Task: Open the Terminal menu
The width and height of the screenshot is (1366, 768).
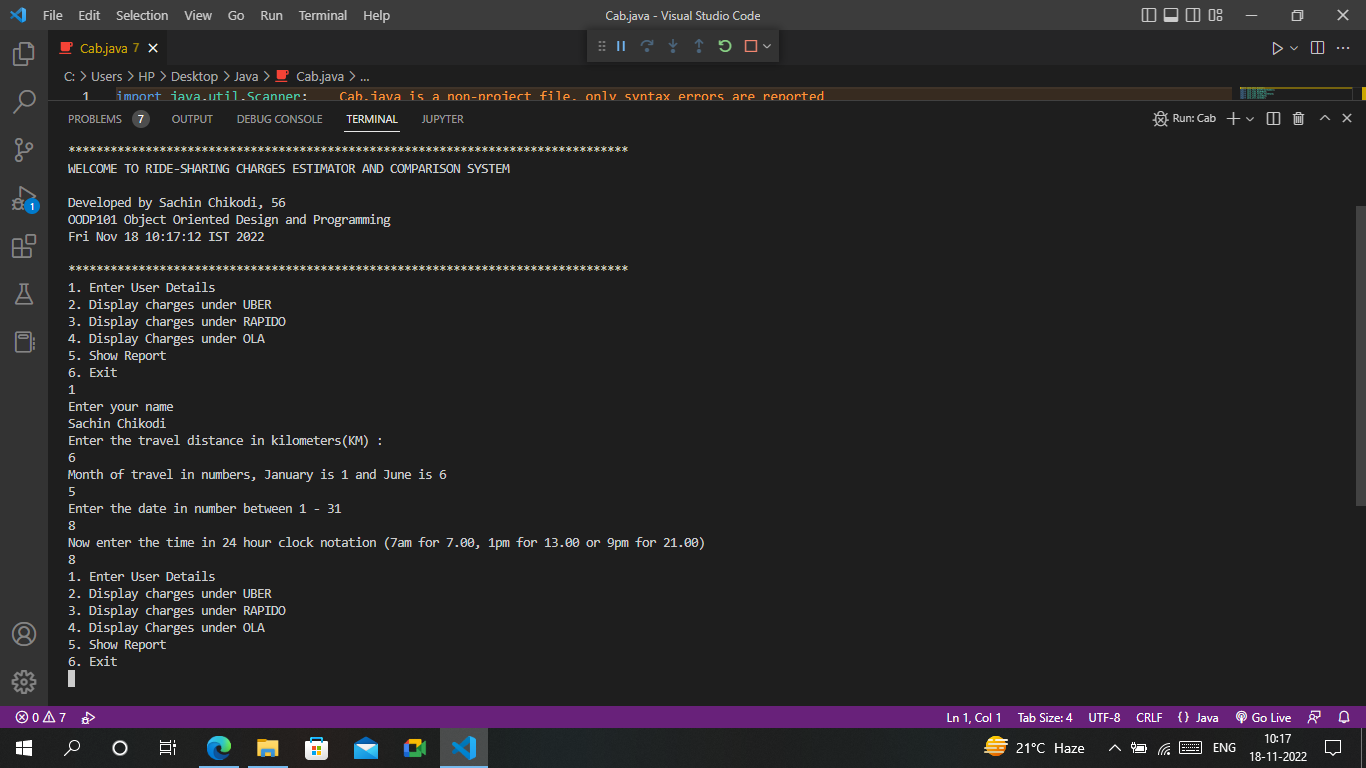Action: [x=323, y=15]
